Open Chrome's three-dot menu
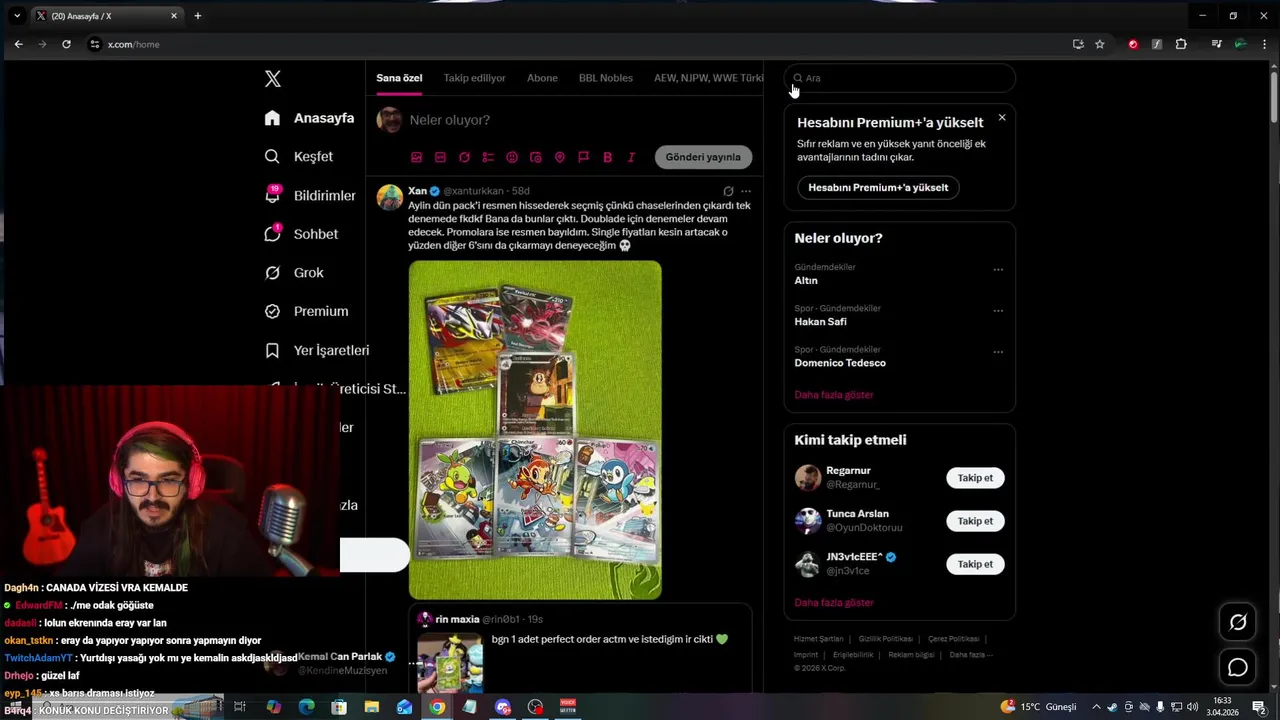This screenshot has width=1280, height=720. (1265, 44)
